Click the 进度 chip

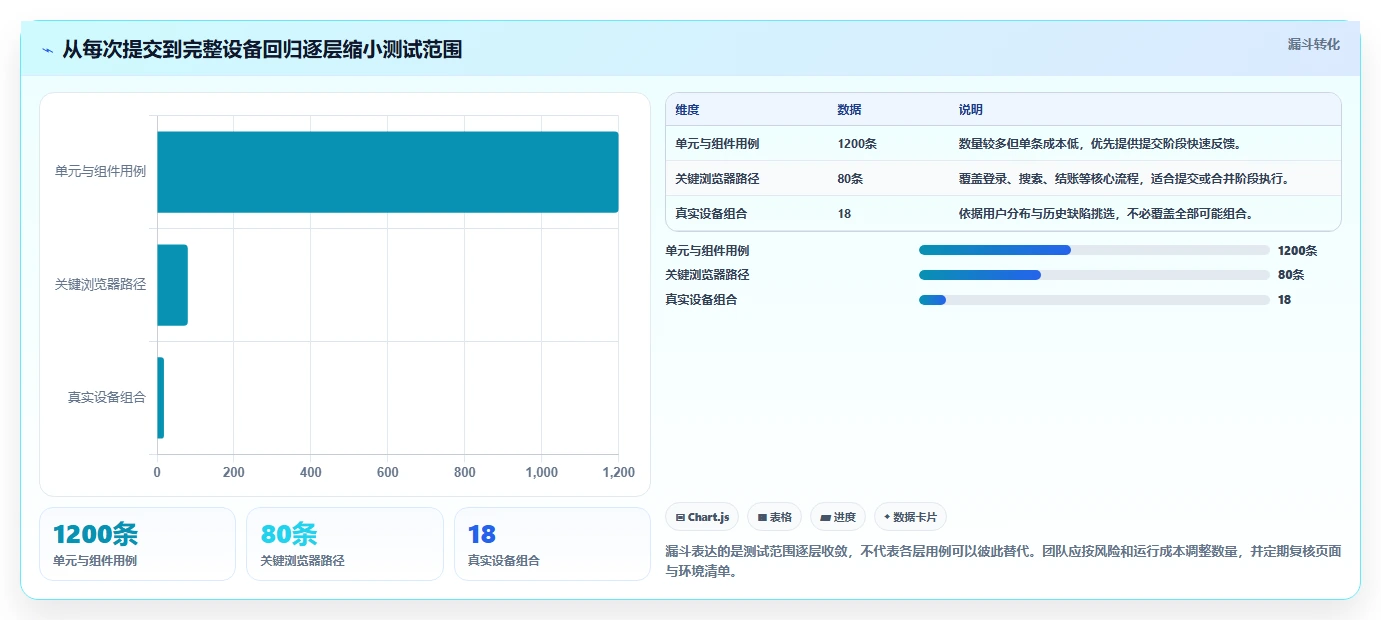pos(838,517)
